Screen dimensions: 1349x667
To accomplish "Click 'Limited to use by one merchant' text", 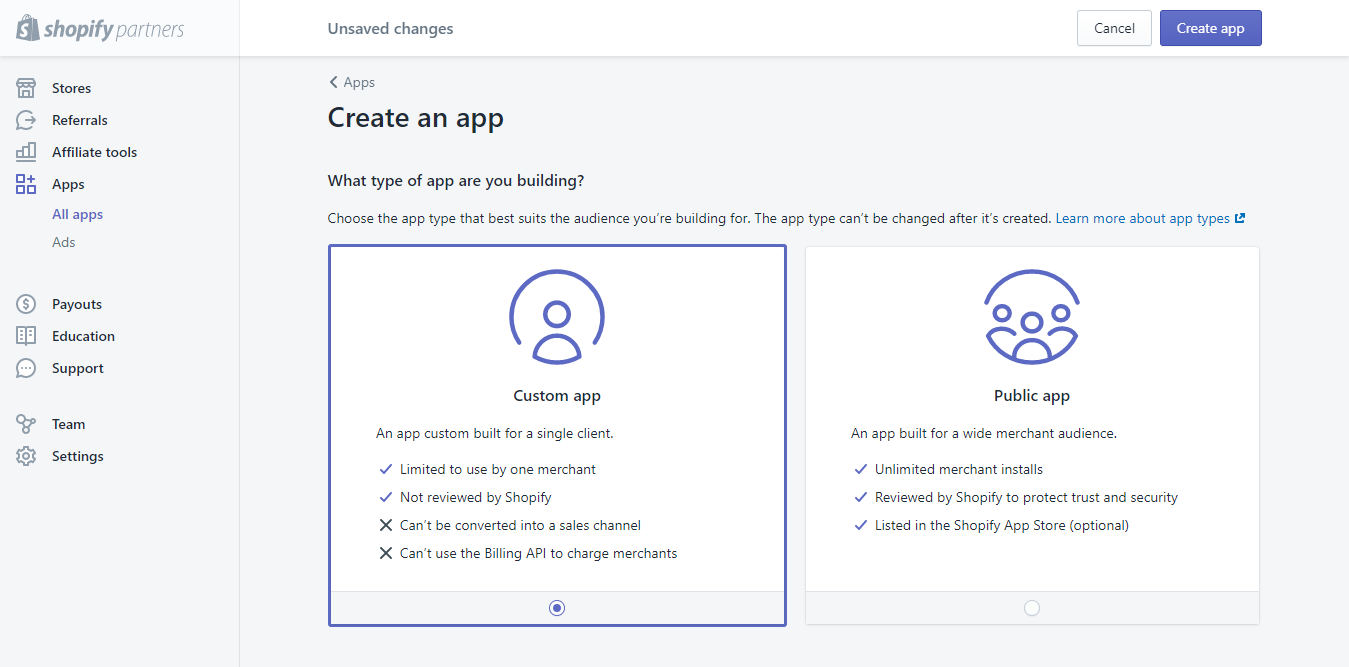I will click(x=498, y=469).
